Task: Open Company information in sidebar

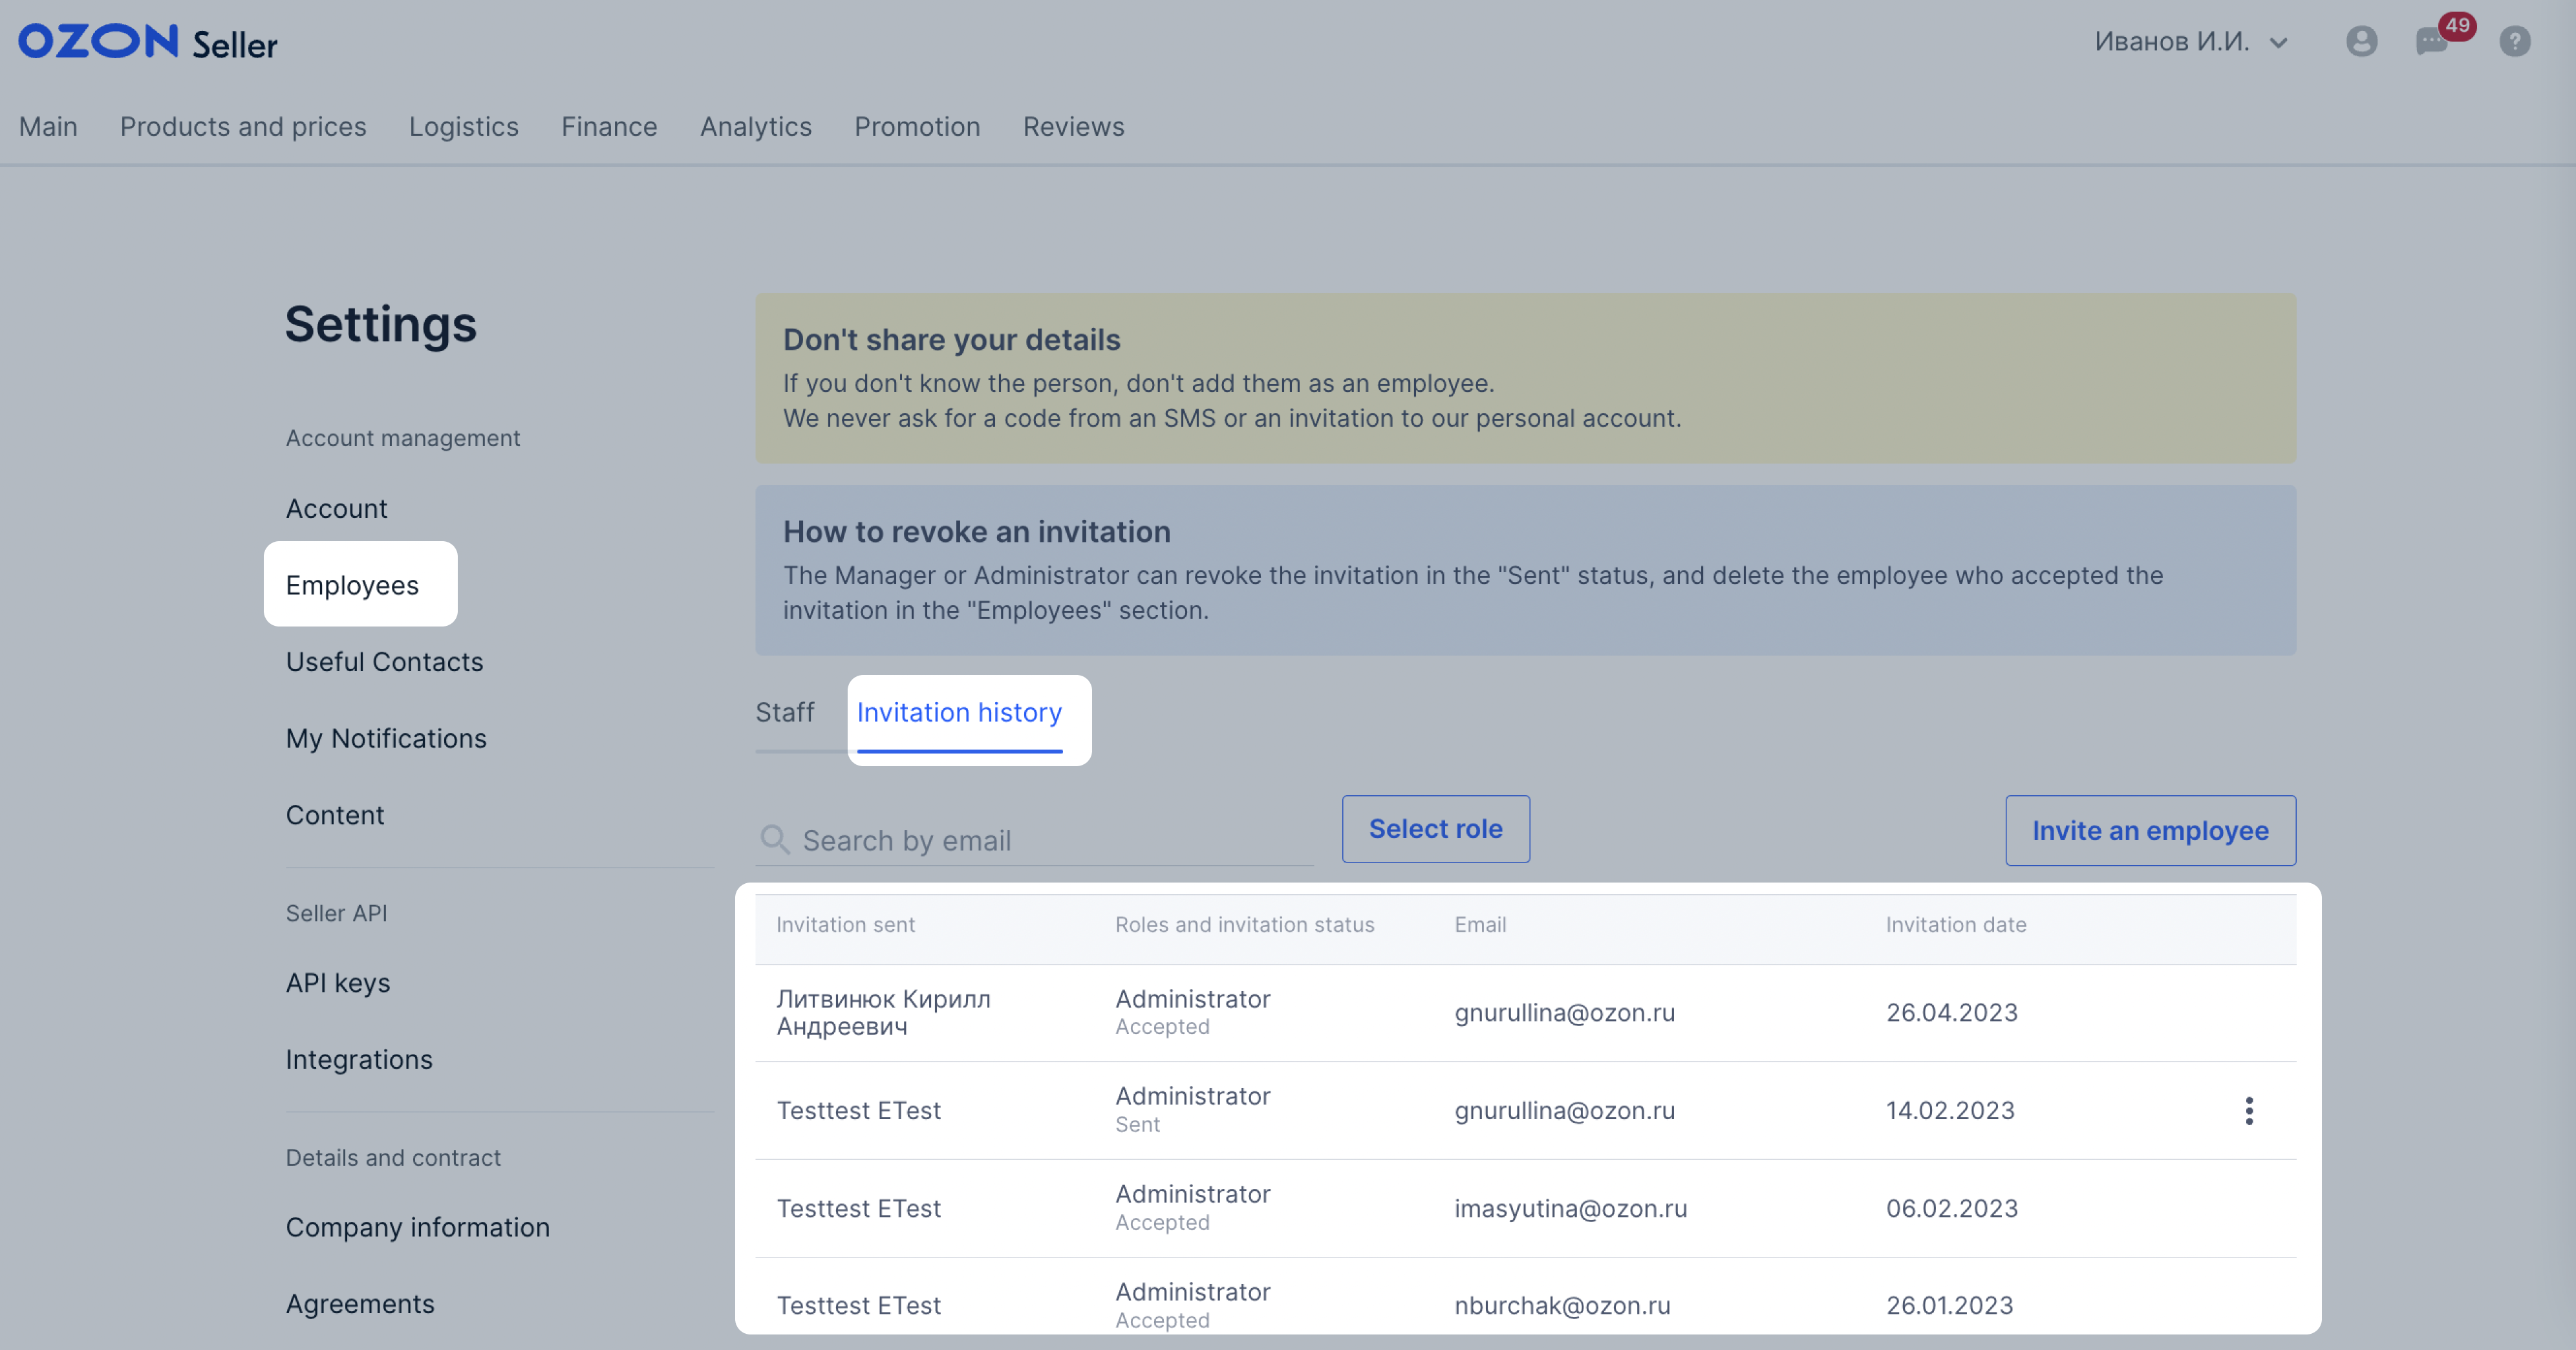Action: click(418, 1227)
